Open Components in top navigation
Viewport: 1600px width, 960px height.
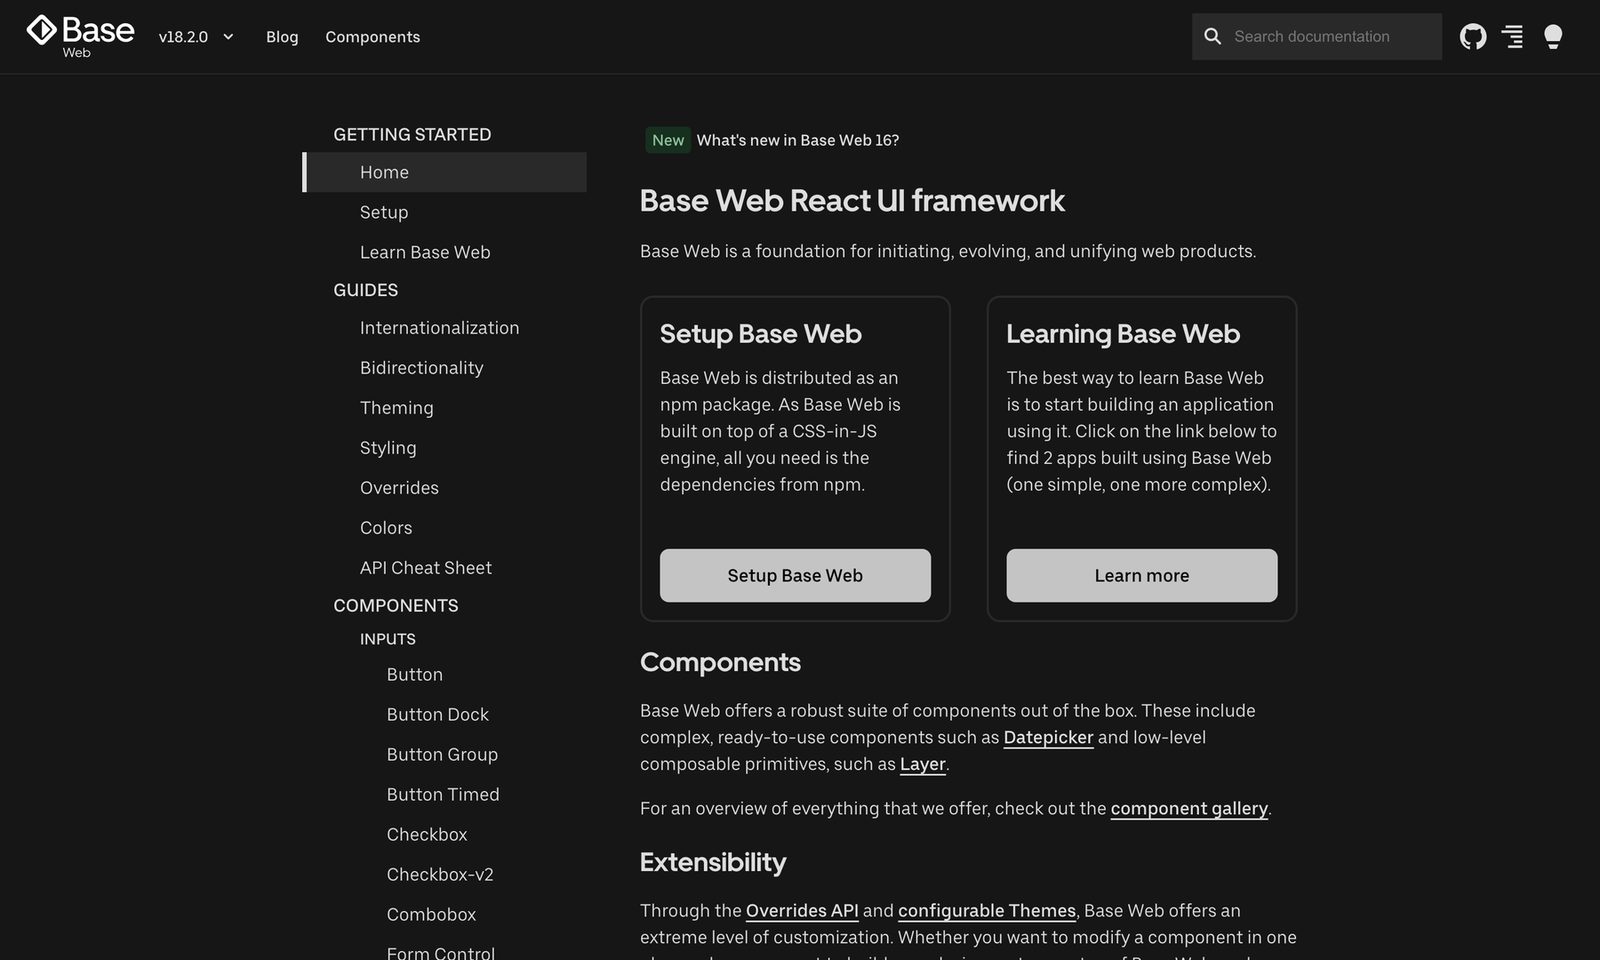click(x=373, y=37)
